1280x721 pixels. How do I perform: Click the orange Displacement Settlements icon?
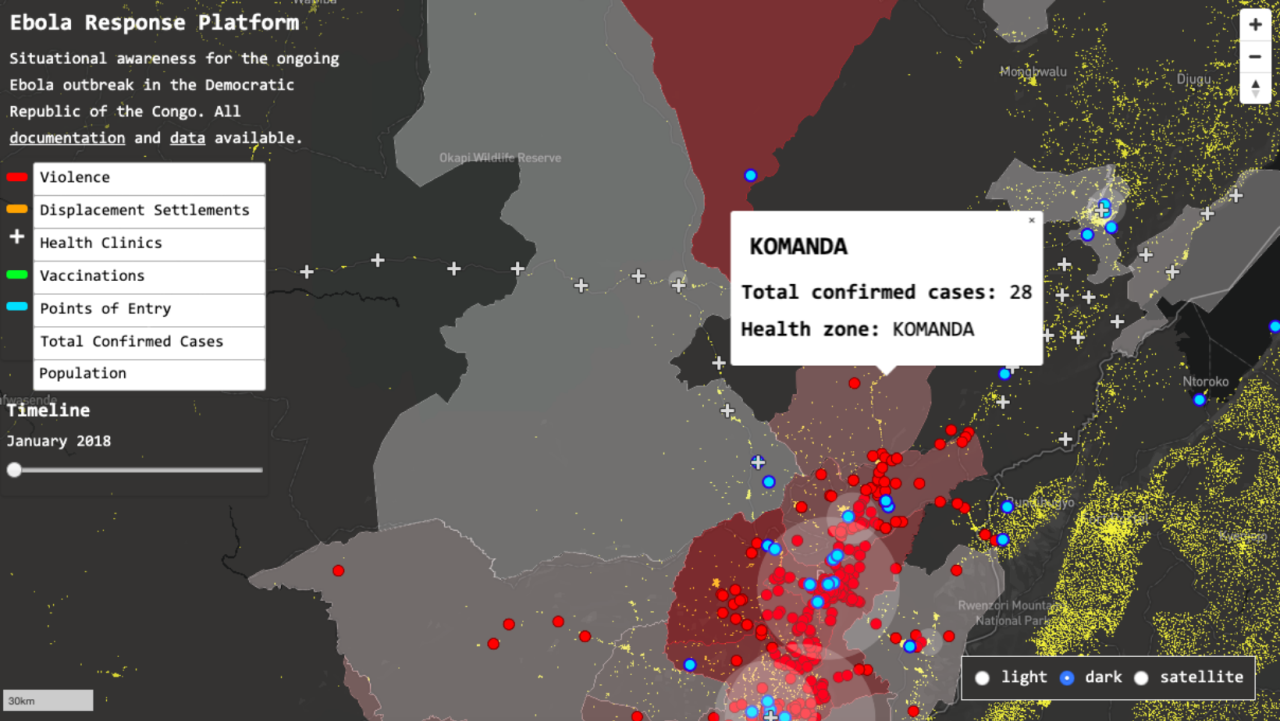17,210
